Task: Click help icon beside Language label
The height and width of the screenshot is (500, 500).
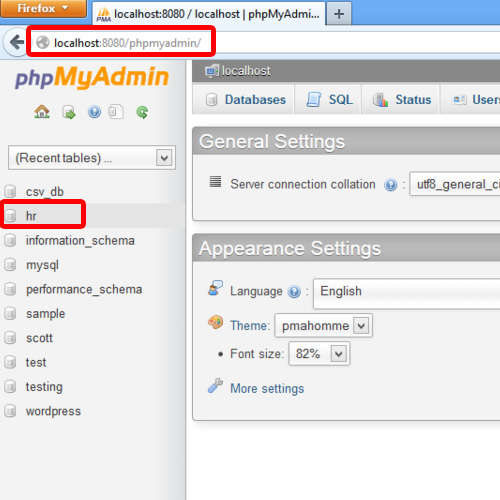Action: (294, 292)
